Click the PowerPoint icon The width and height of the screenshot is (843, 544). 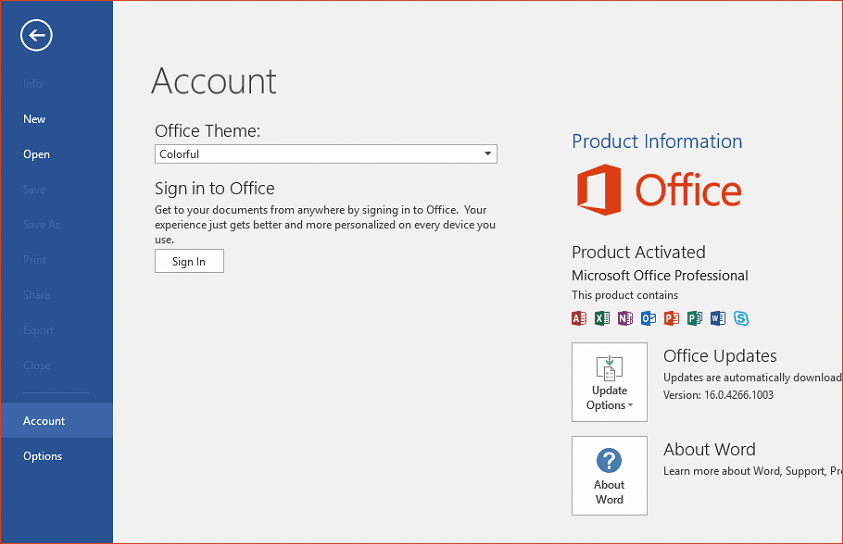click(671, 319)
